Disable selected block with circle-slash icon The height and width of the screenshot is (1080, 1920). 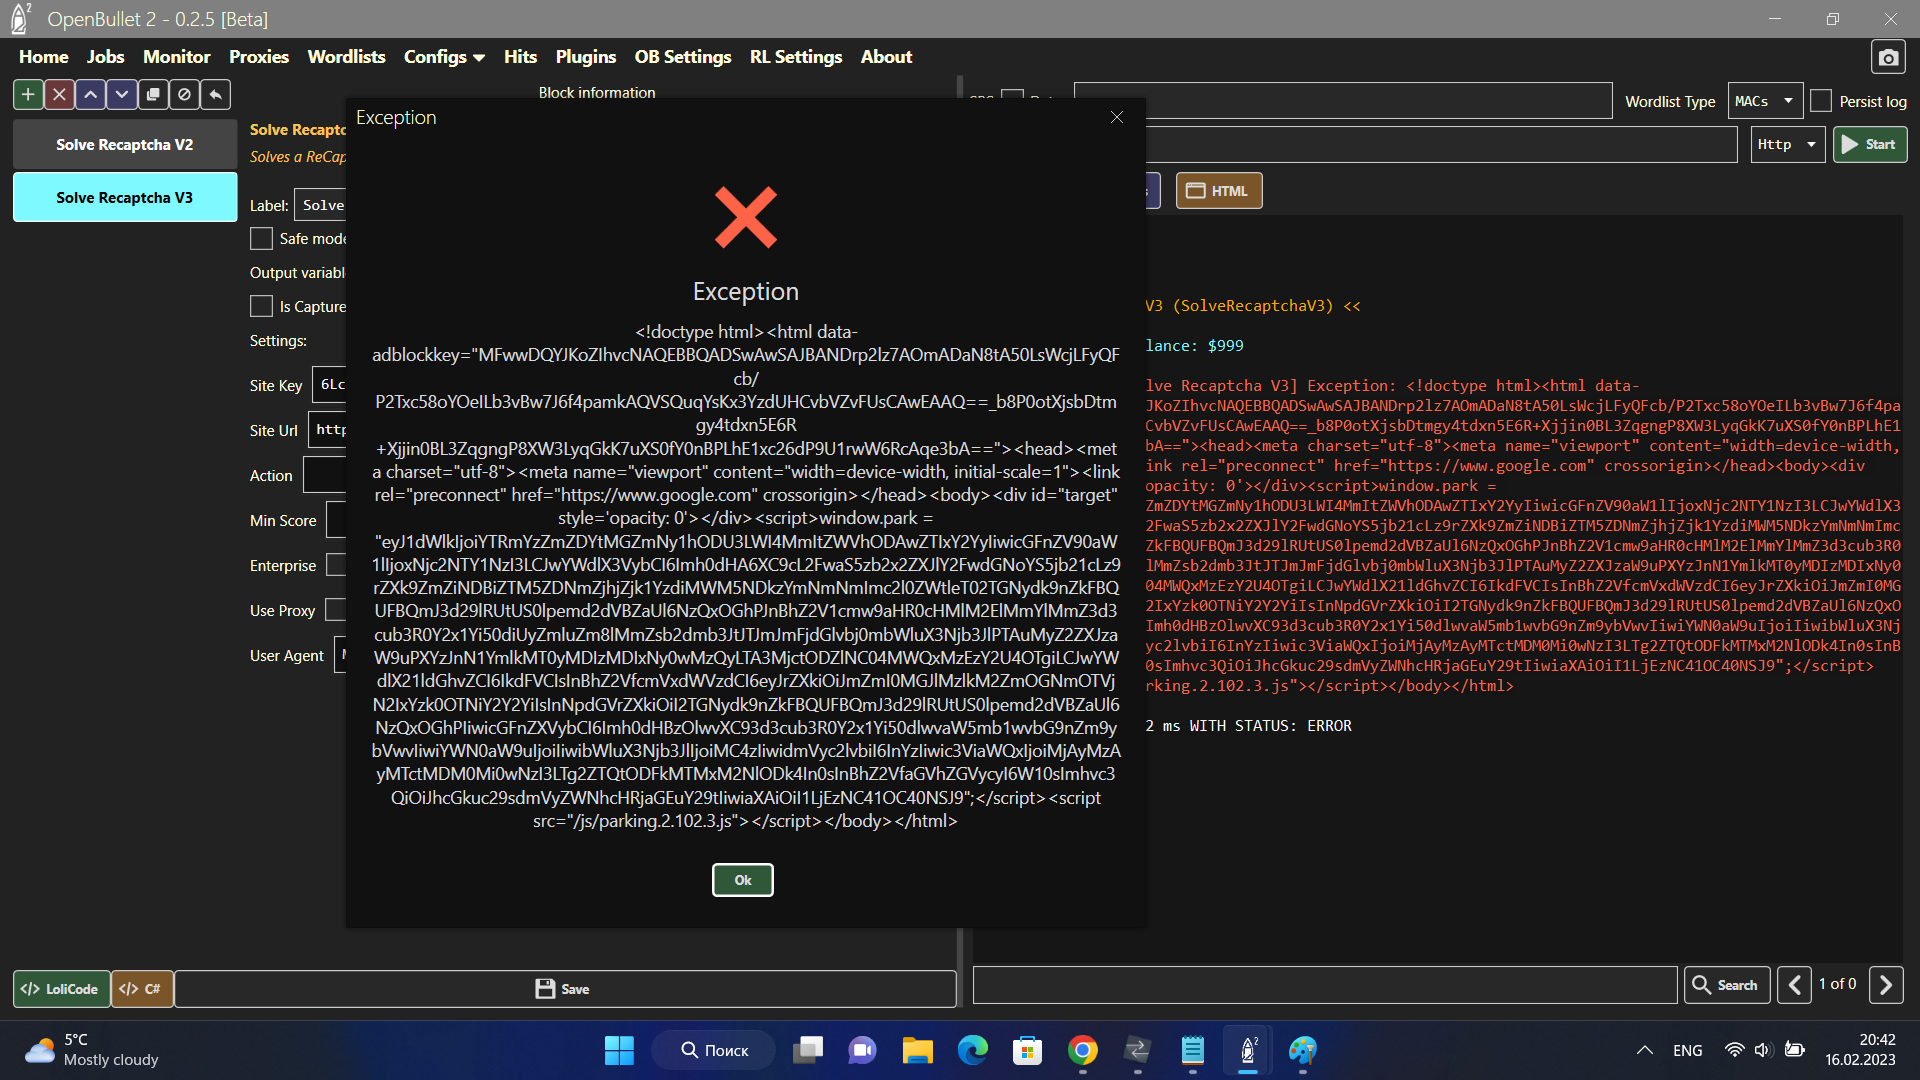[184, 94]
